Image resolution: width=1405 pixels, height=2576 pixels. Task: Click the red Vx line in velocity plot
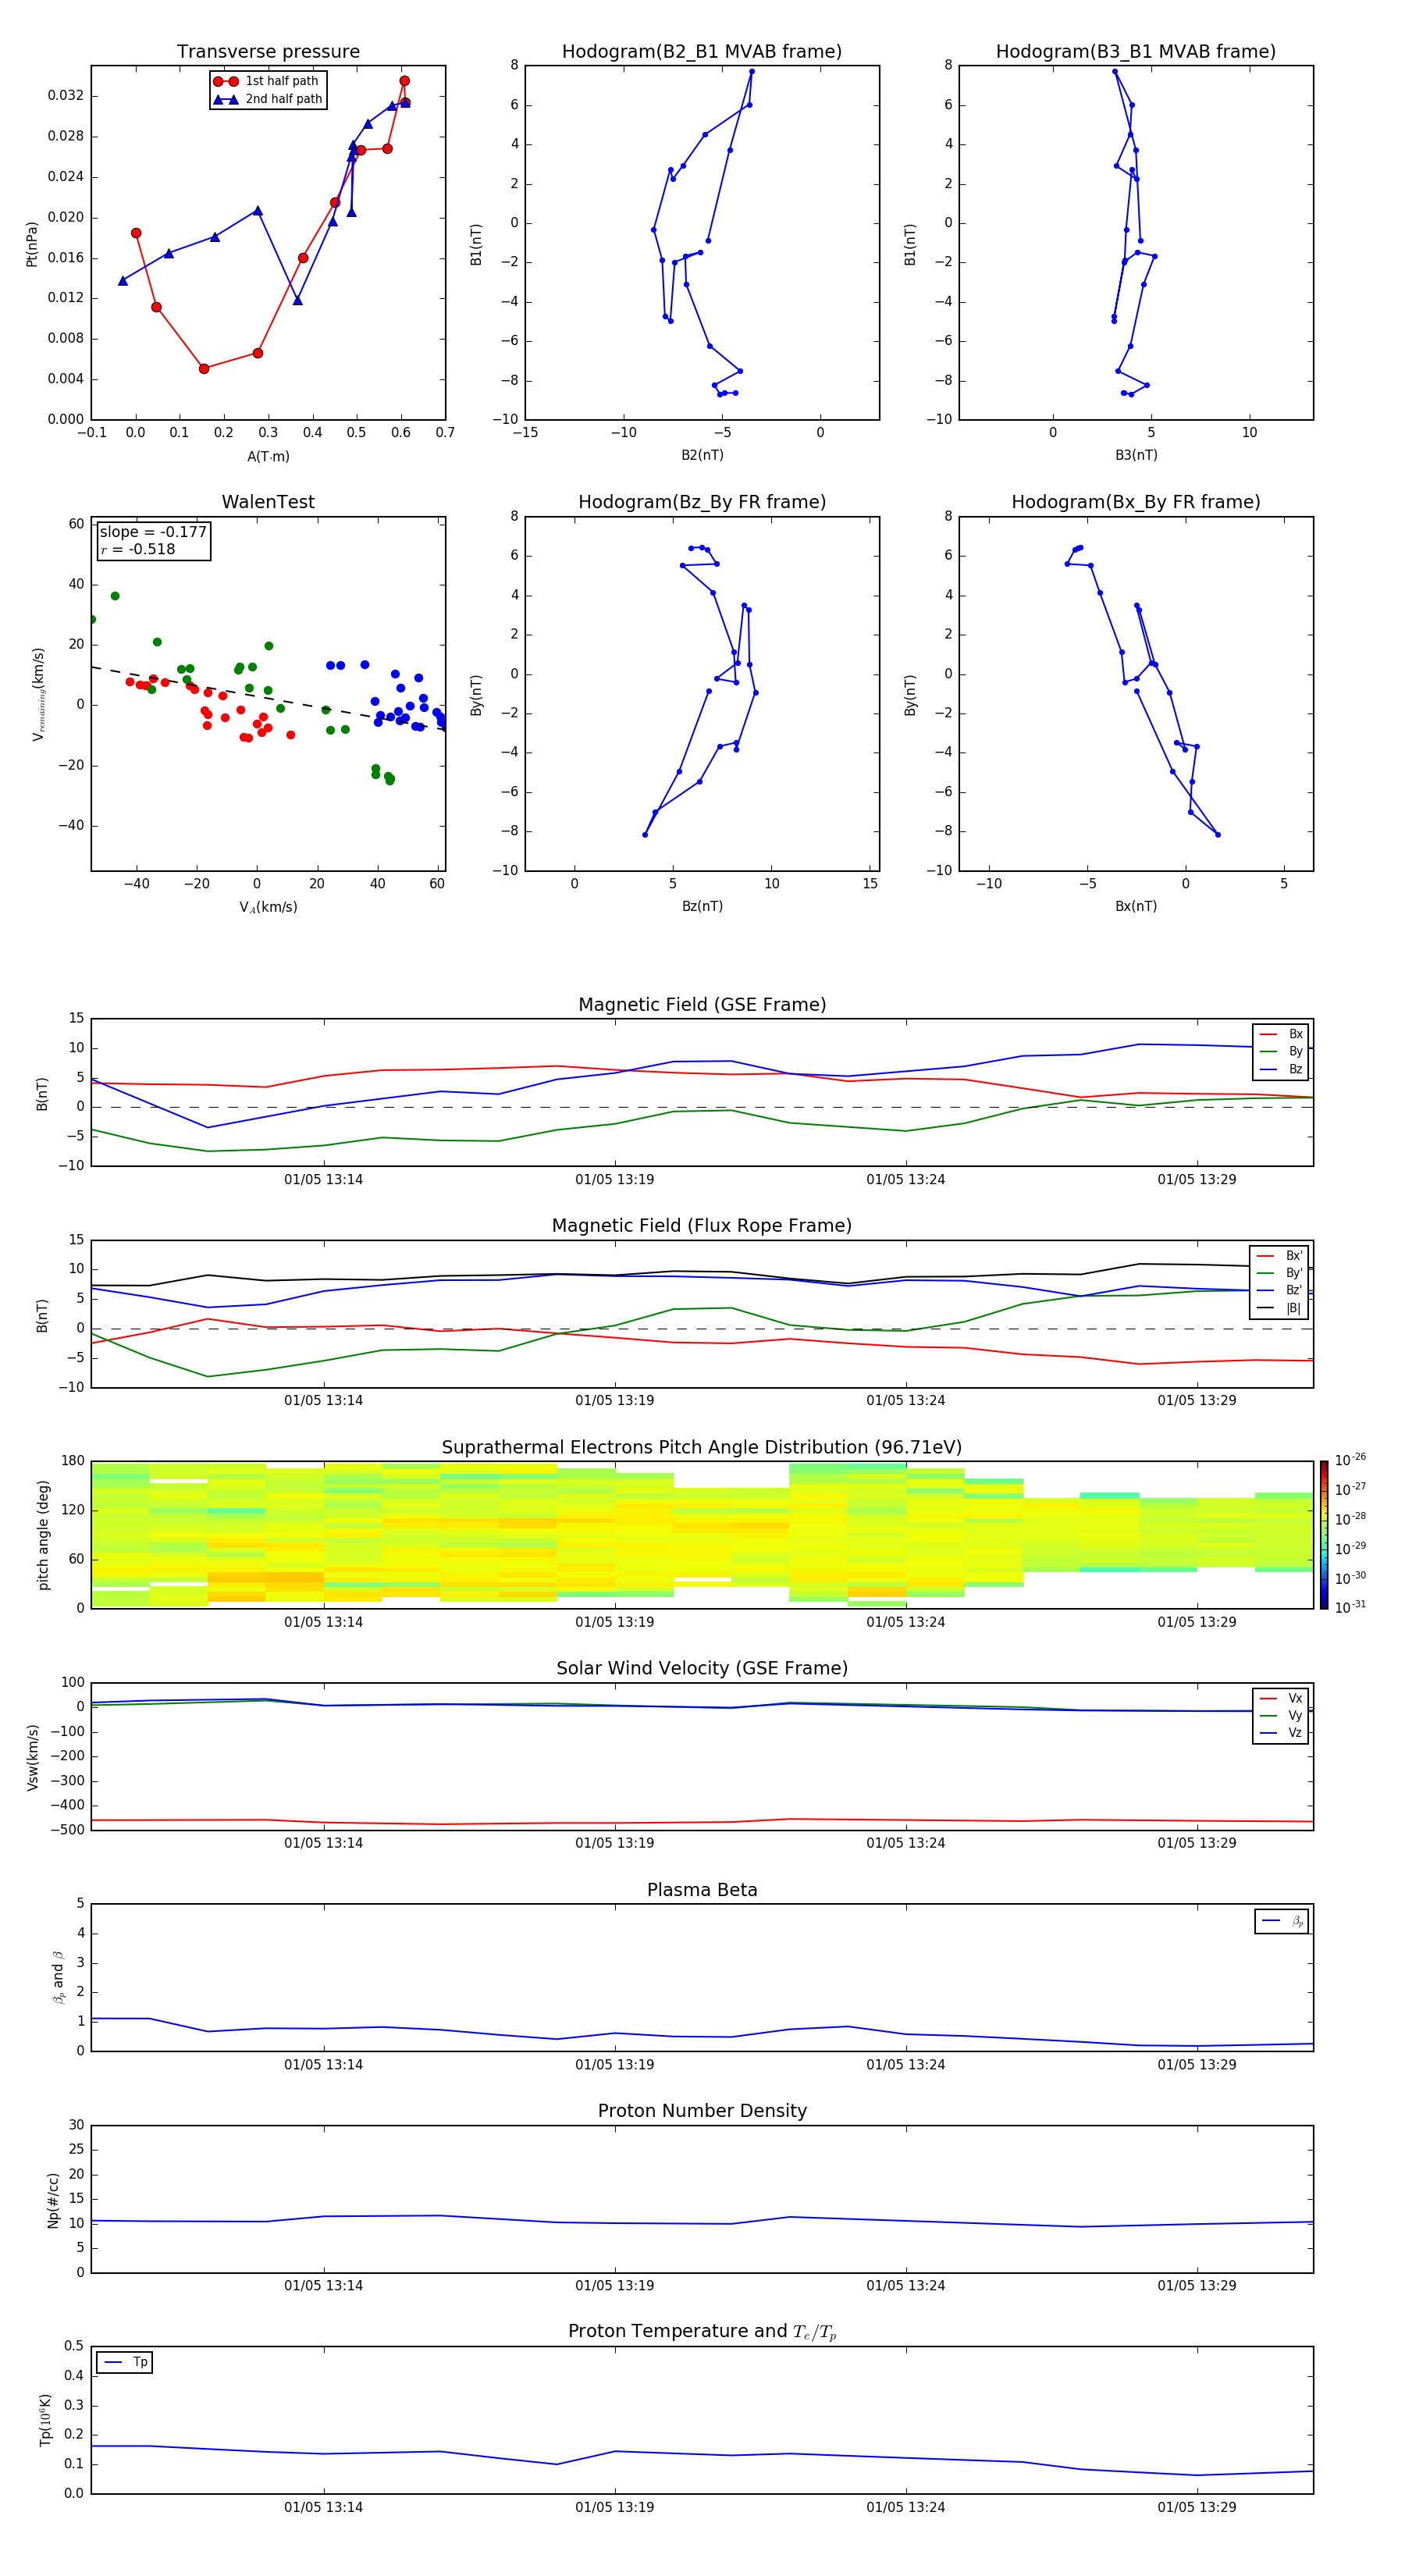(702, 1822)
